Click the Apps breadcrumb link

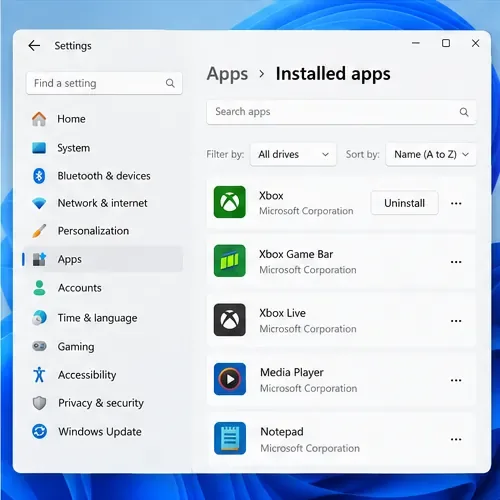click(227, 74)
